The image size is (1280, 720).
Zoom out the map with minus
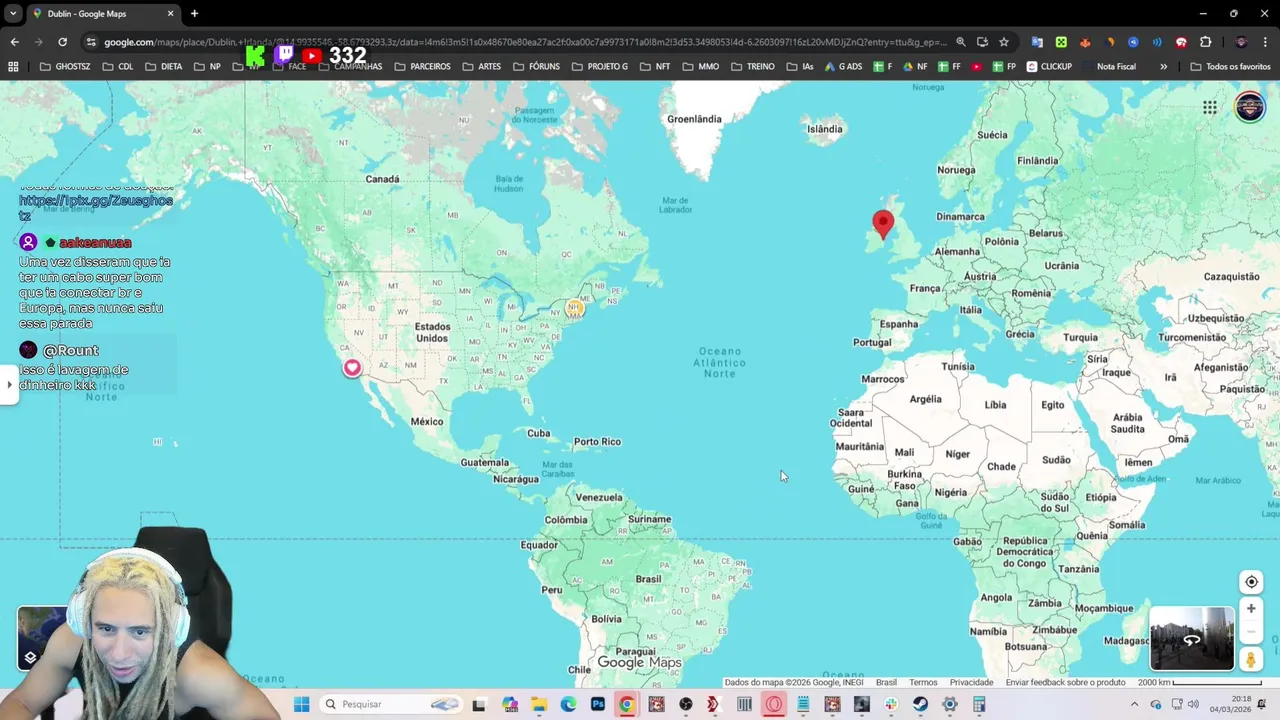point(1251,632)
